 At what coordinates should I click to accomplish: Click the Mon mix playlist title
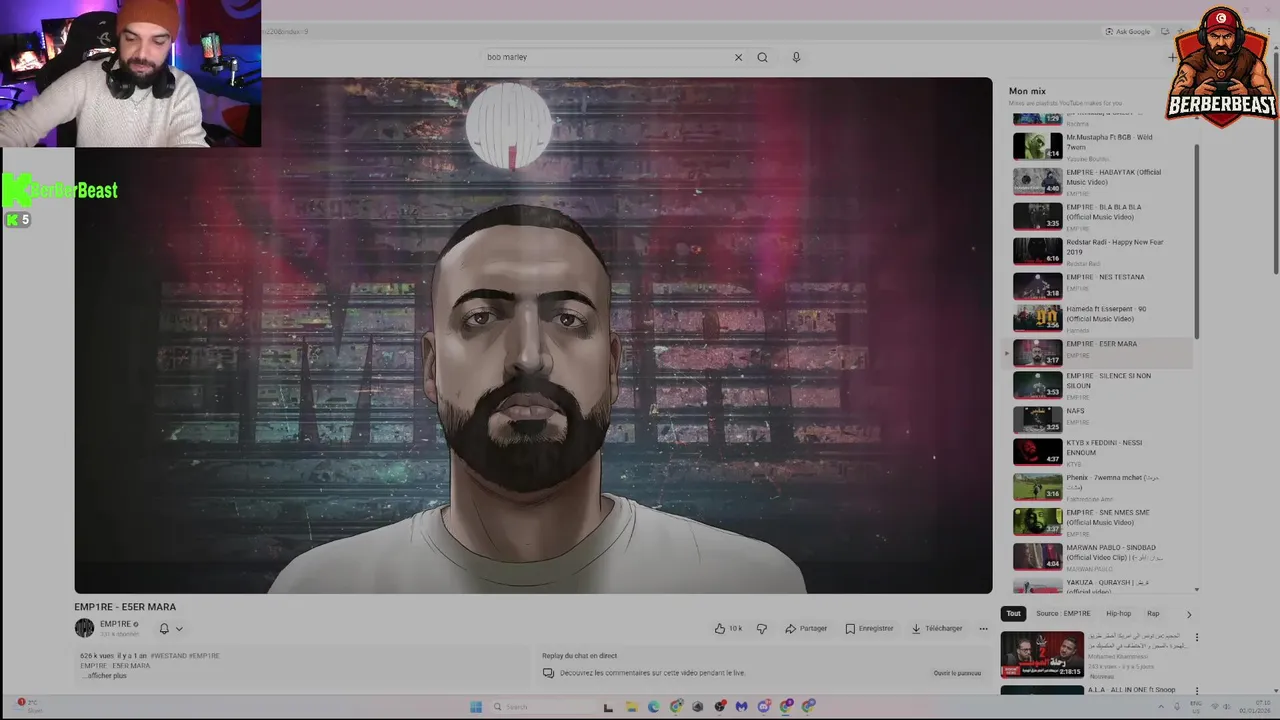[x=1027, y=91]
